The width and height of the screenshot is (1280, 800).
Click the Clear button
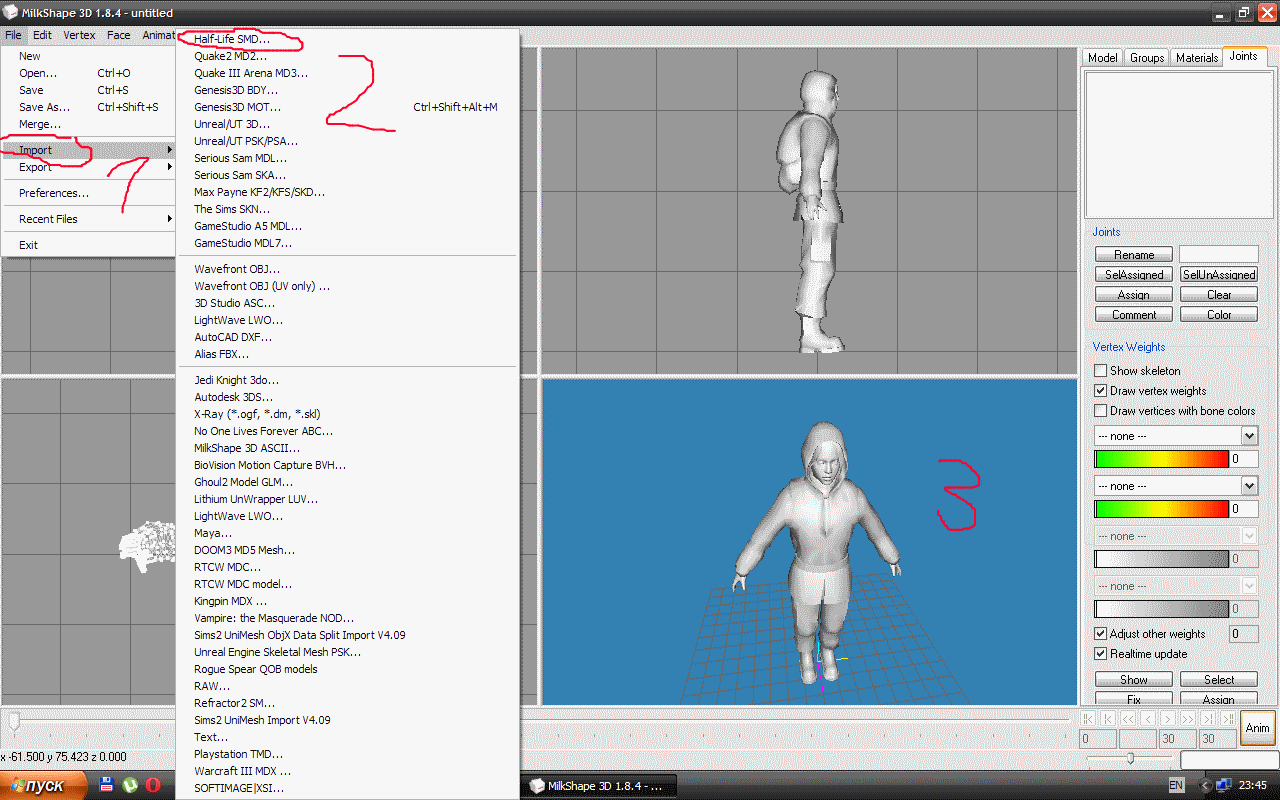click(1219, 295)
